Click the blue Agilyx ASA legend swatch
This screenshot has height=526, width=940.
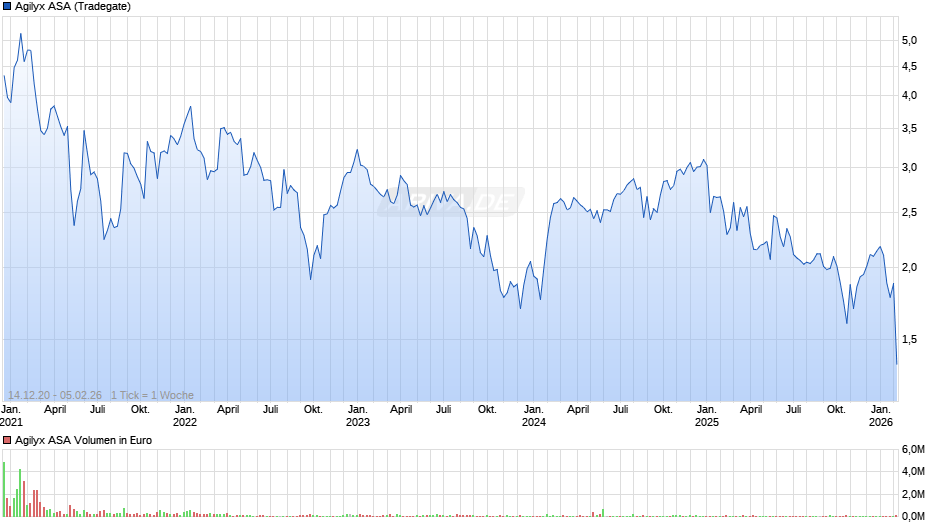(7, 6)
